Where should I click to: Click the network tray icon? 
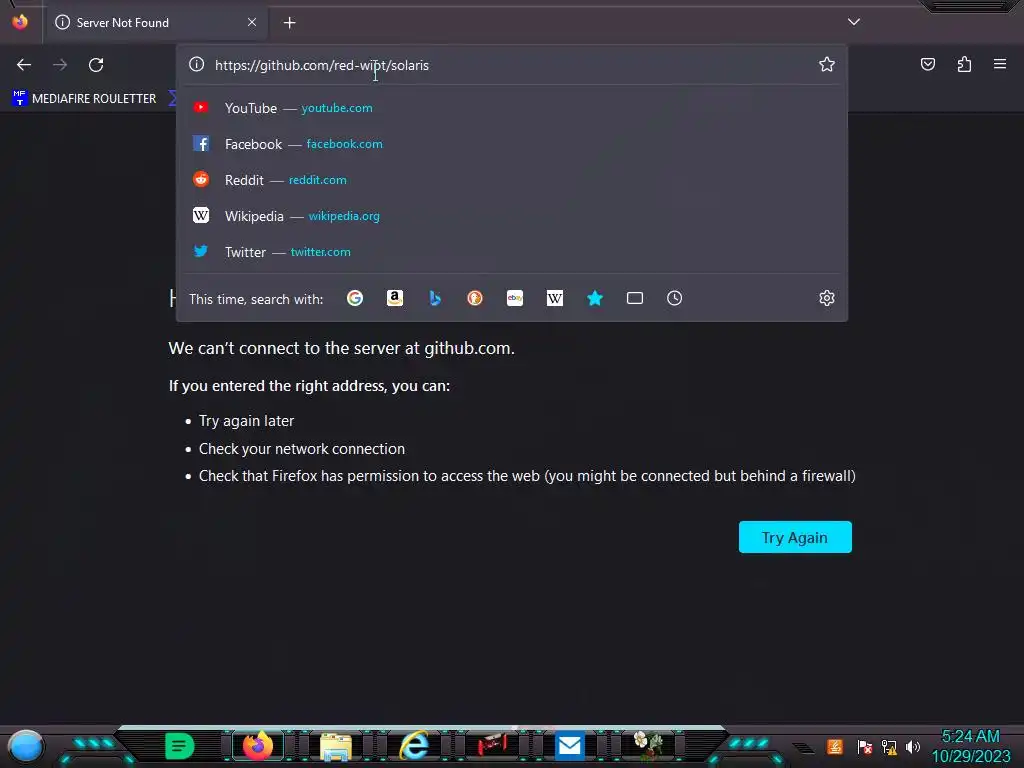[889, 747]
